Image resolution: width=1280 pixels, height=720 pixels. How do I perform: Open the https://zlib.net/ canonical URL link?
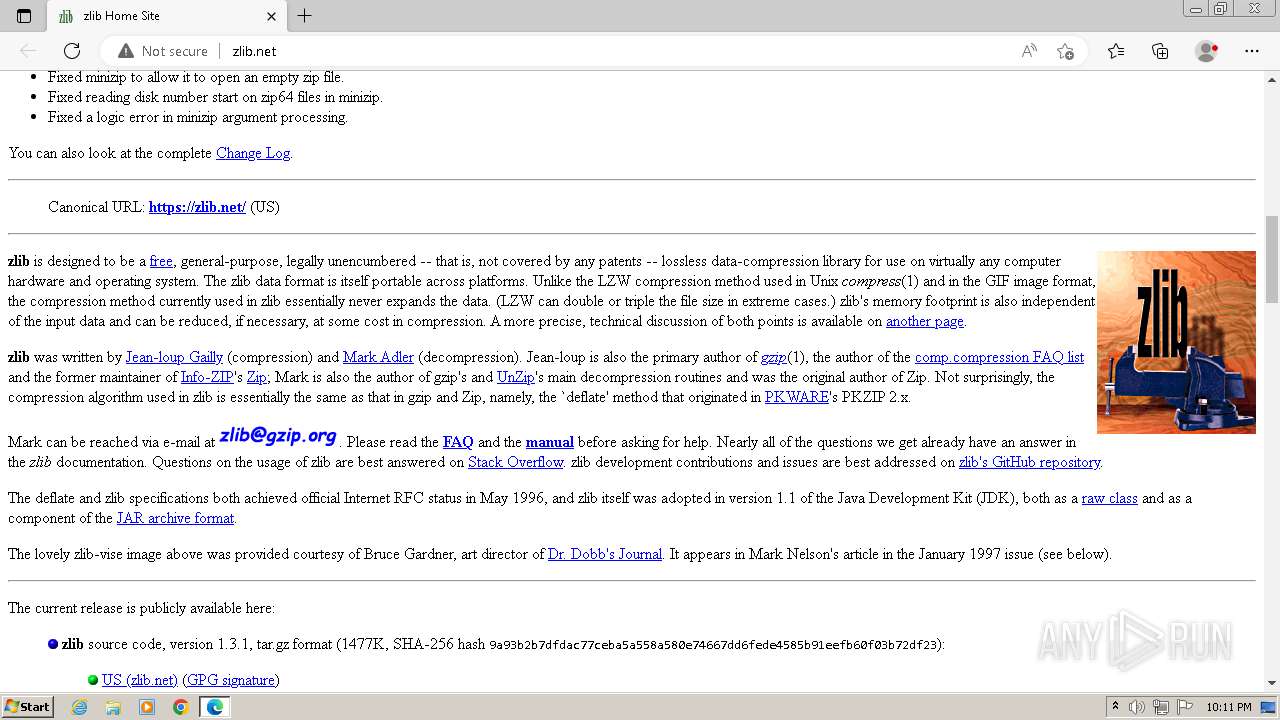tap(197, 207)
